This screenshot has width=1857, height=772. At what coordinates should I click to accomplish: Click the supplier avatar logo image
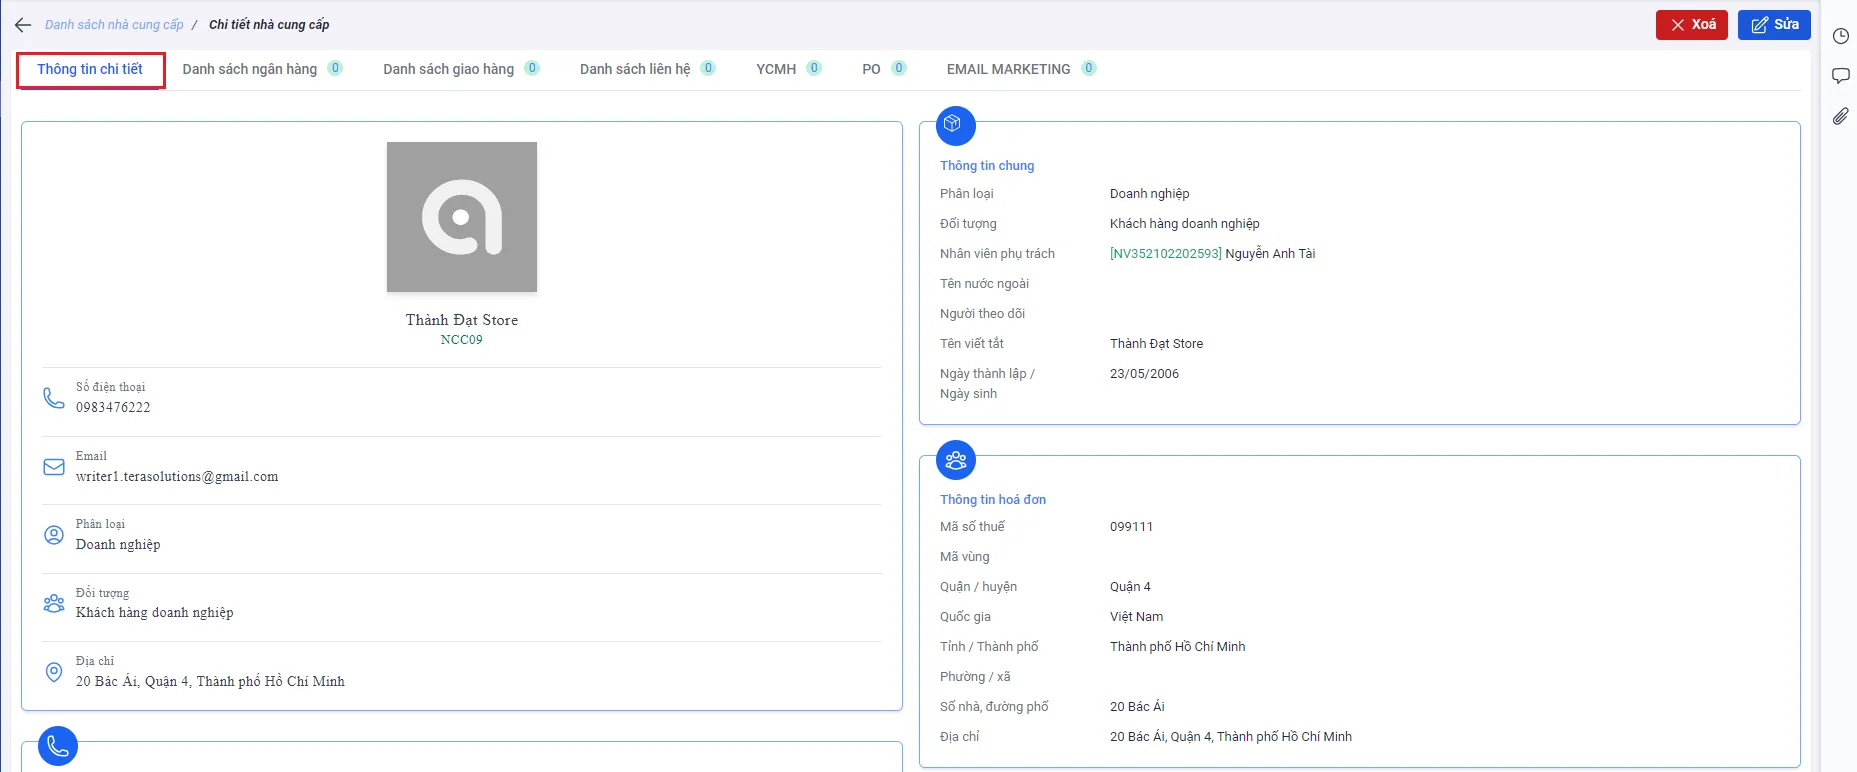click(x=462, y=217)
